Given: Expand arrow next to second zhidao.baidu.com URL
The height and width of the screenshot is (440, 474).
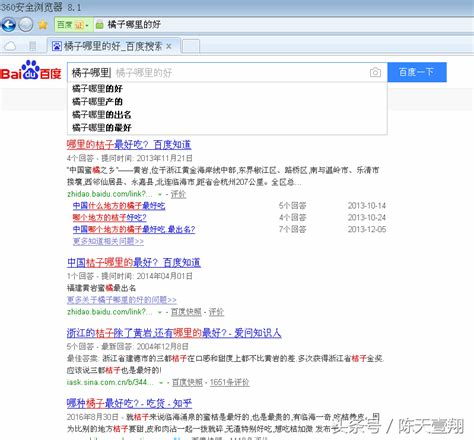Looking at the screenshot, I should pos(160,312).
